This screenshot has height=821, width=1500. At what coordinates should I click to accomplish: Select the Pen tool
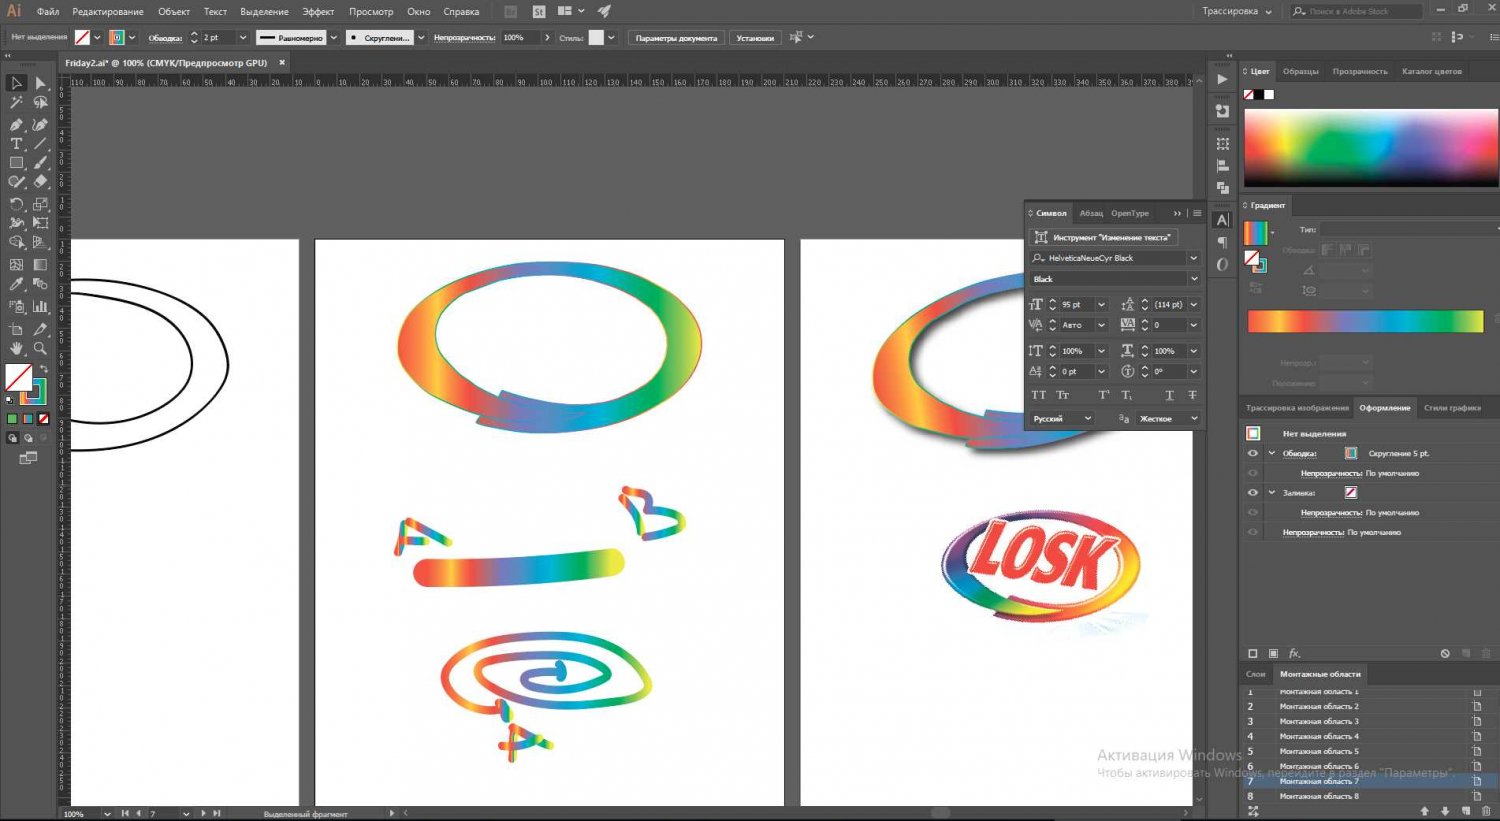[x=16, y=125]
